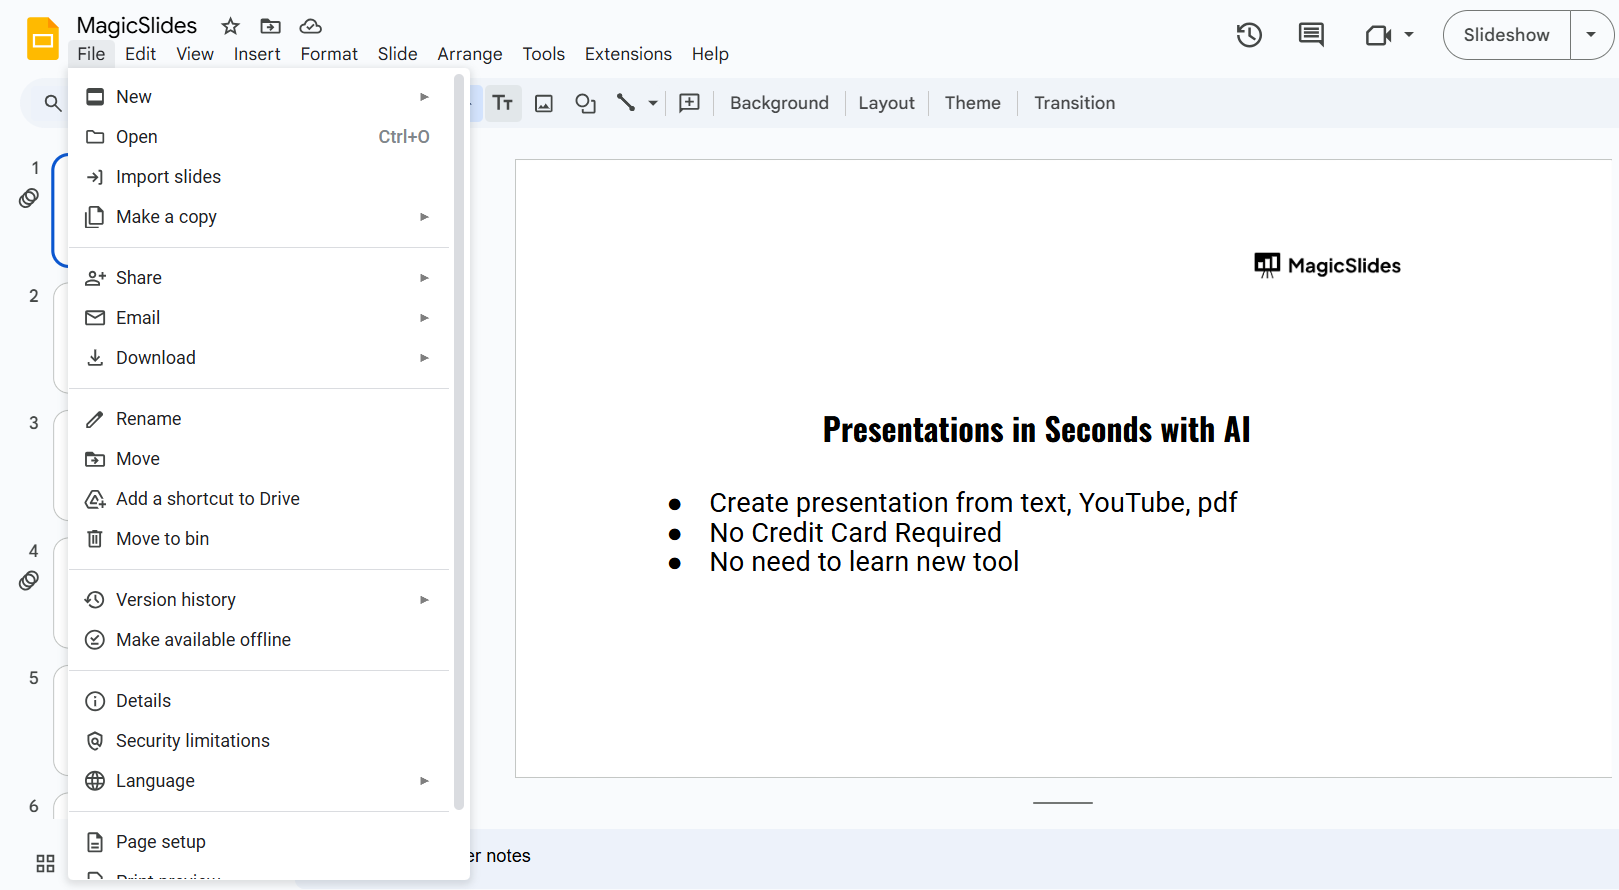
Task: Open the Extensions menu
Action: pyautogui.click(x=628, y=54)
